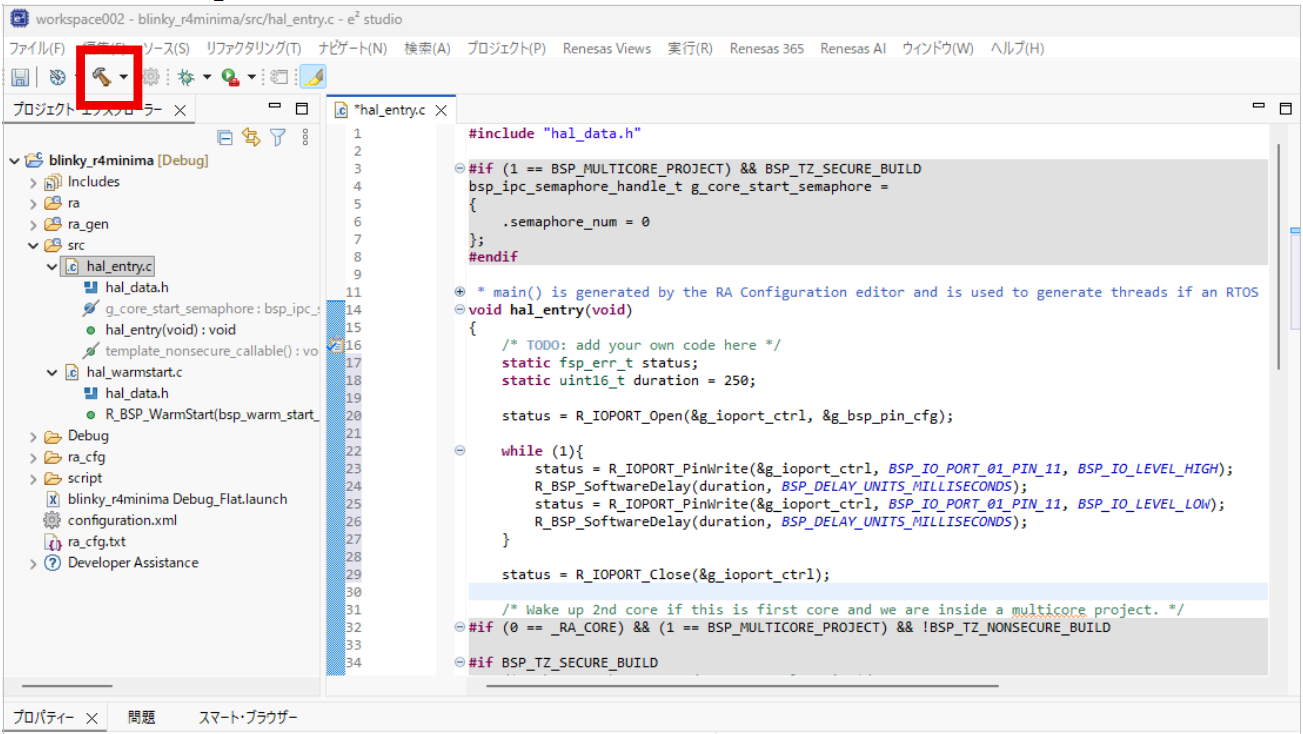Screen dimensions: 1303x734
Task: Collapse all in Project Explorer toolbar
Action: pos(225,137)
